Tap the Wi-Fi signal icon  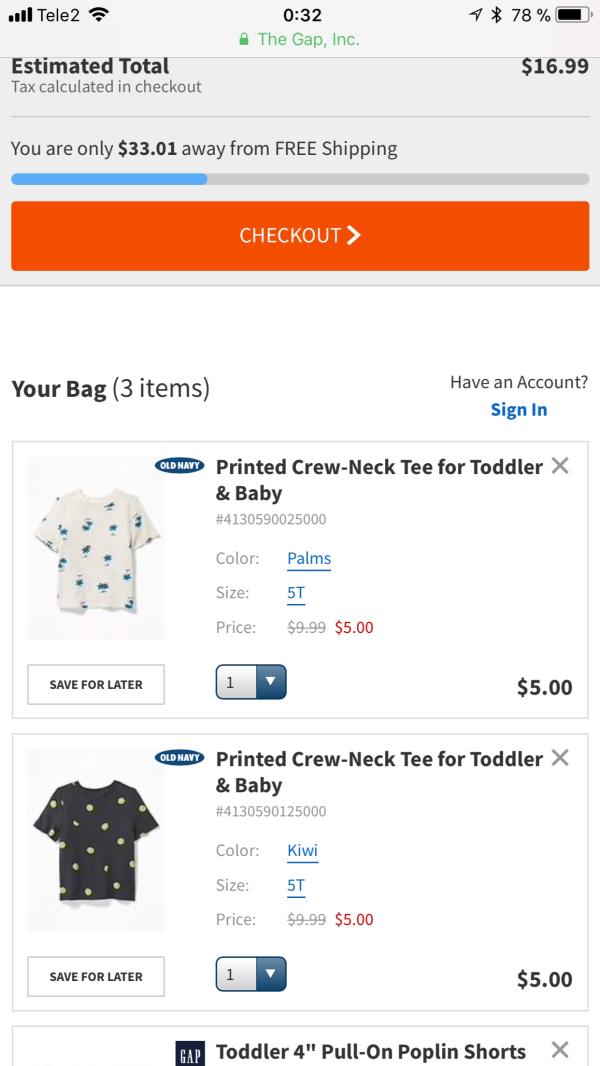(x=99, y=14)
